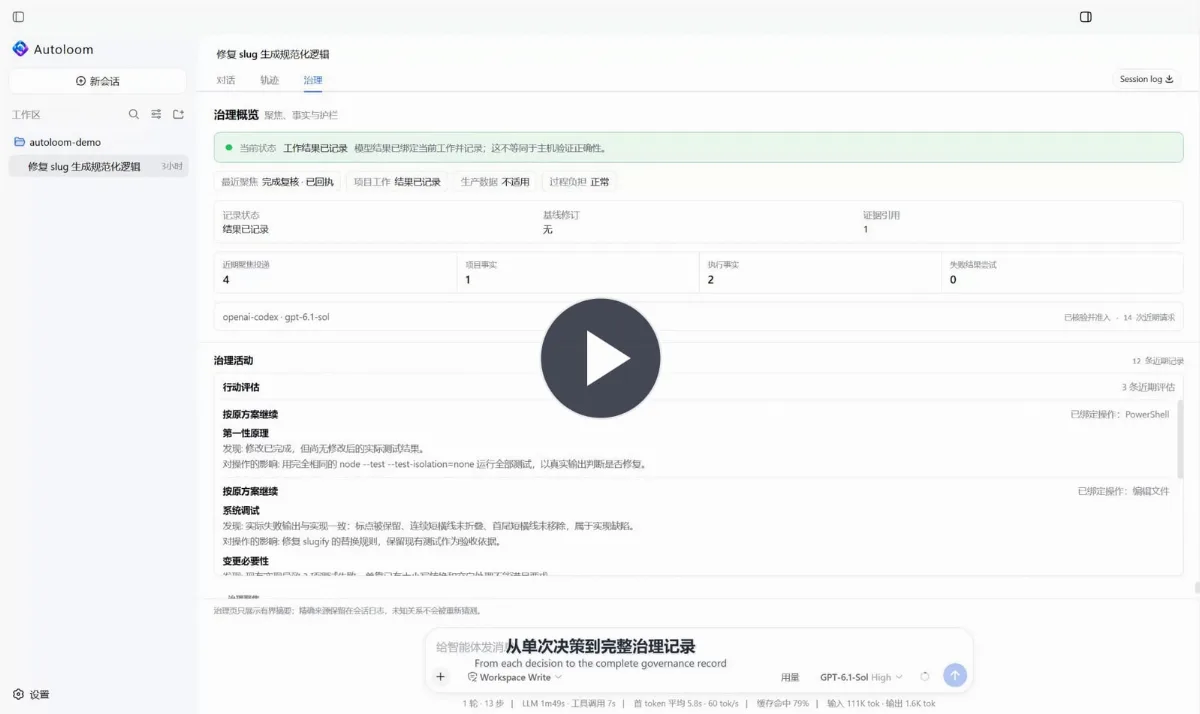
Task: Search the workspace with magnifier icon
Action: (x=134, y=115)
